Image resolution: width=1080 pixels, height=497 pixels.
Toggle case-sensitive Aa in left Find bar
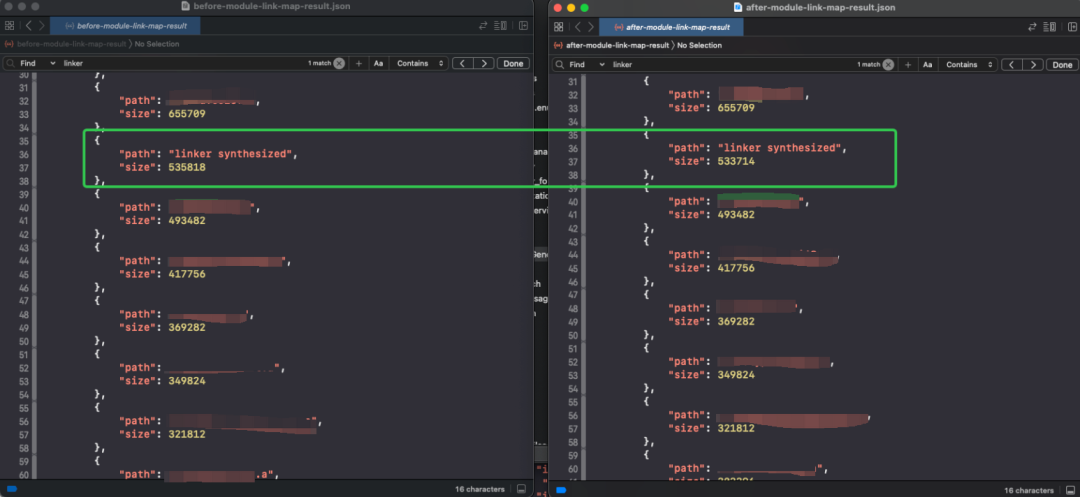[x=378, y=63]
